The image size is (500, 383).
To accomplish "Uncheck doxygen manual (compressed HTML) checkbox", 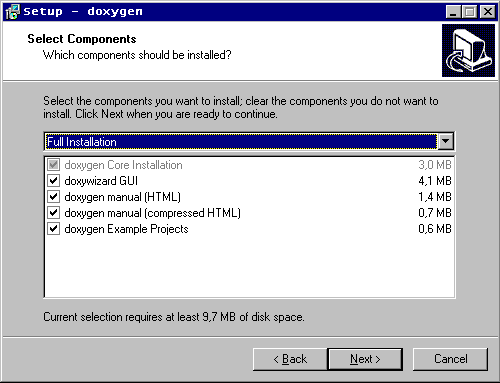I will [x=53, y=213].
